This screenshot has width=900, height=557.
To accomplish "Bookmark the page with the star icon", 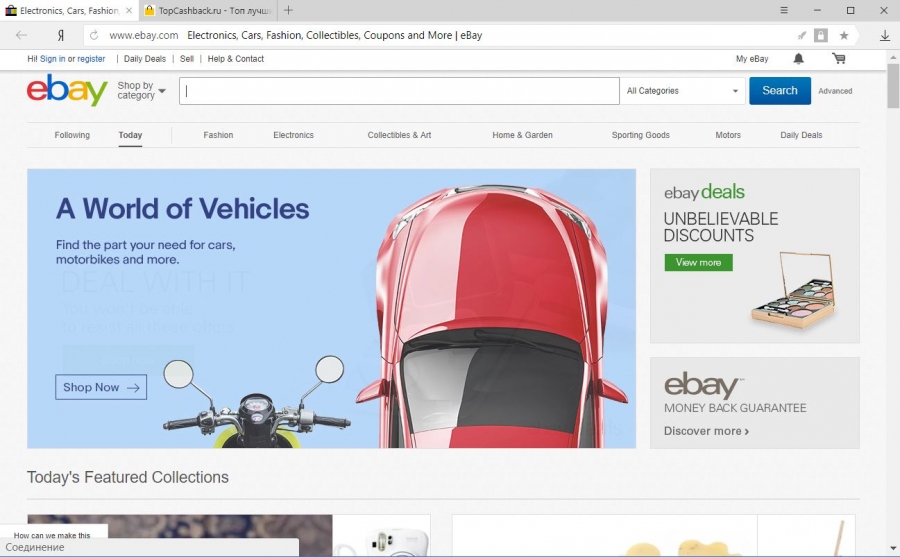I will pos(844,36).
